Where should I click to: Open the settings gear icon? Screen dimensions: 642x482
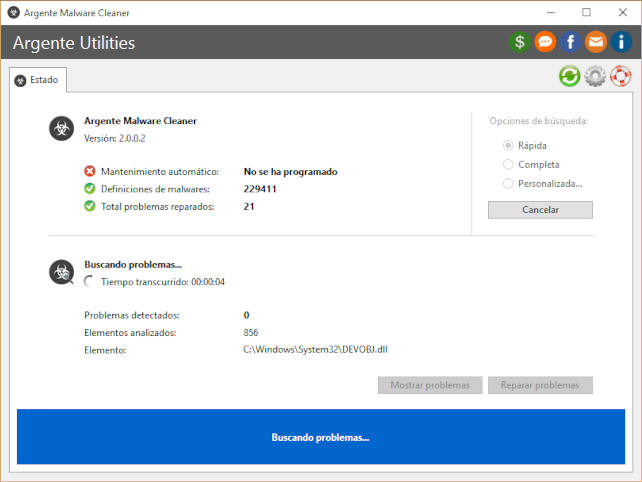tap(595, 76)
